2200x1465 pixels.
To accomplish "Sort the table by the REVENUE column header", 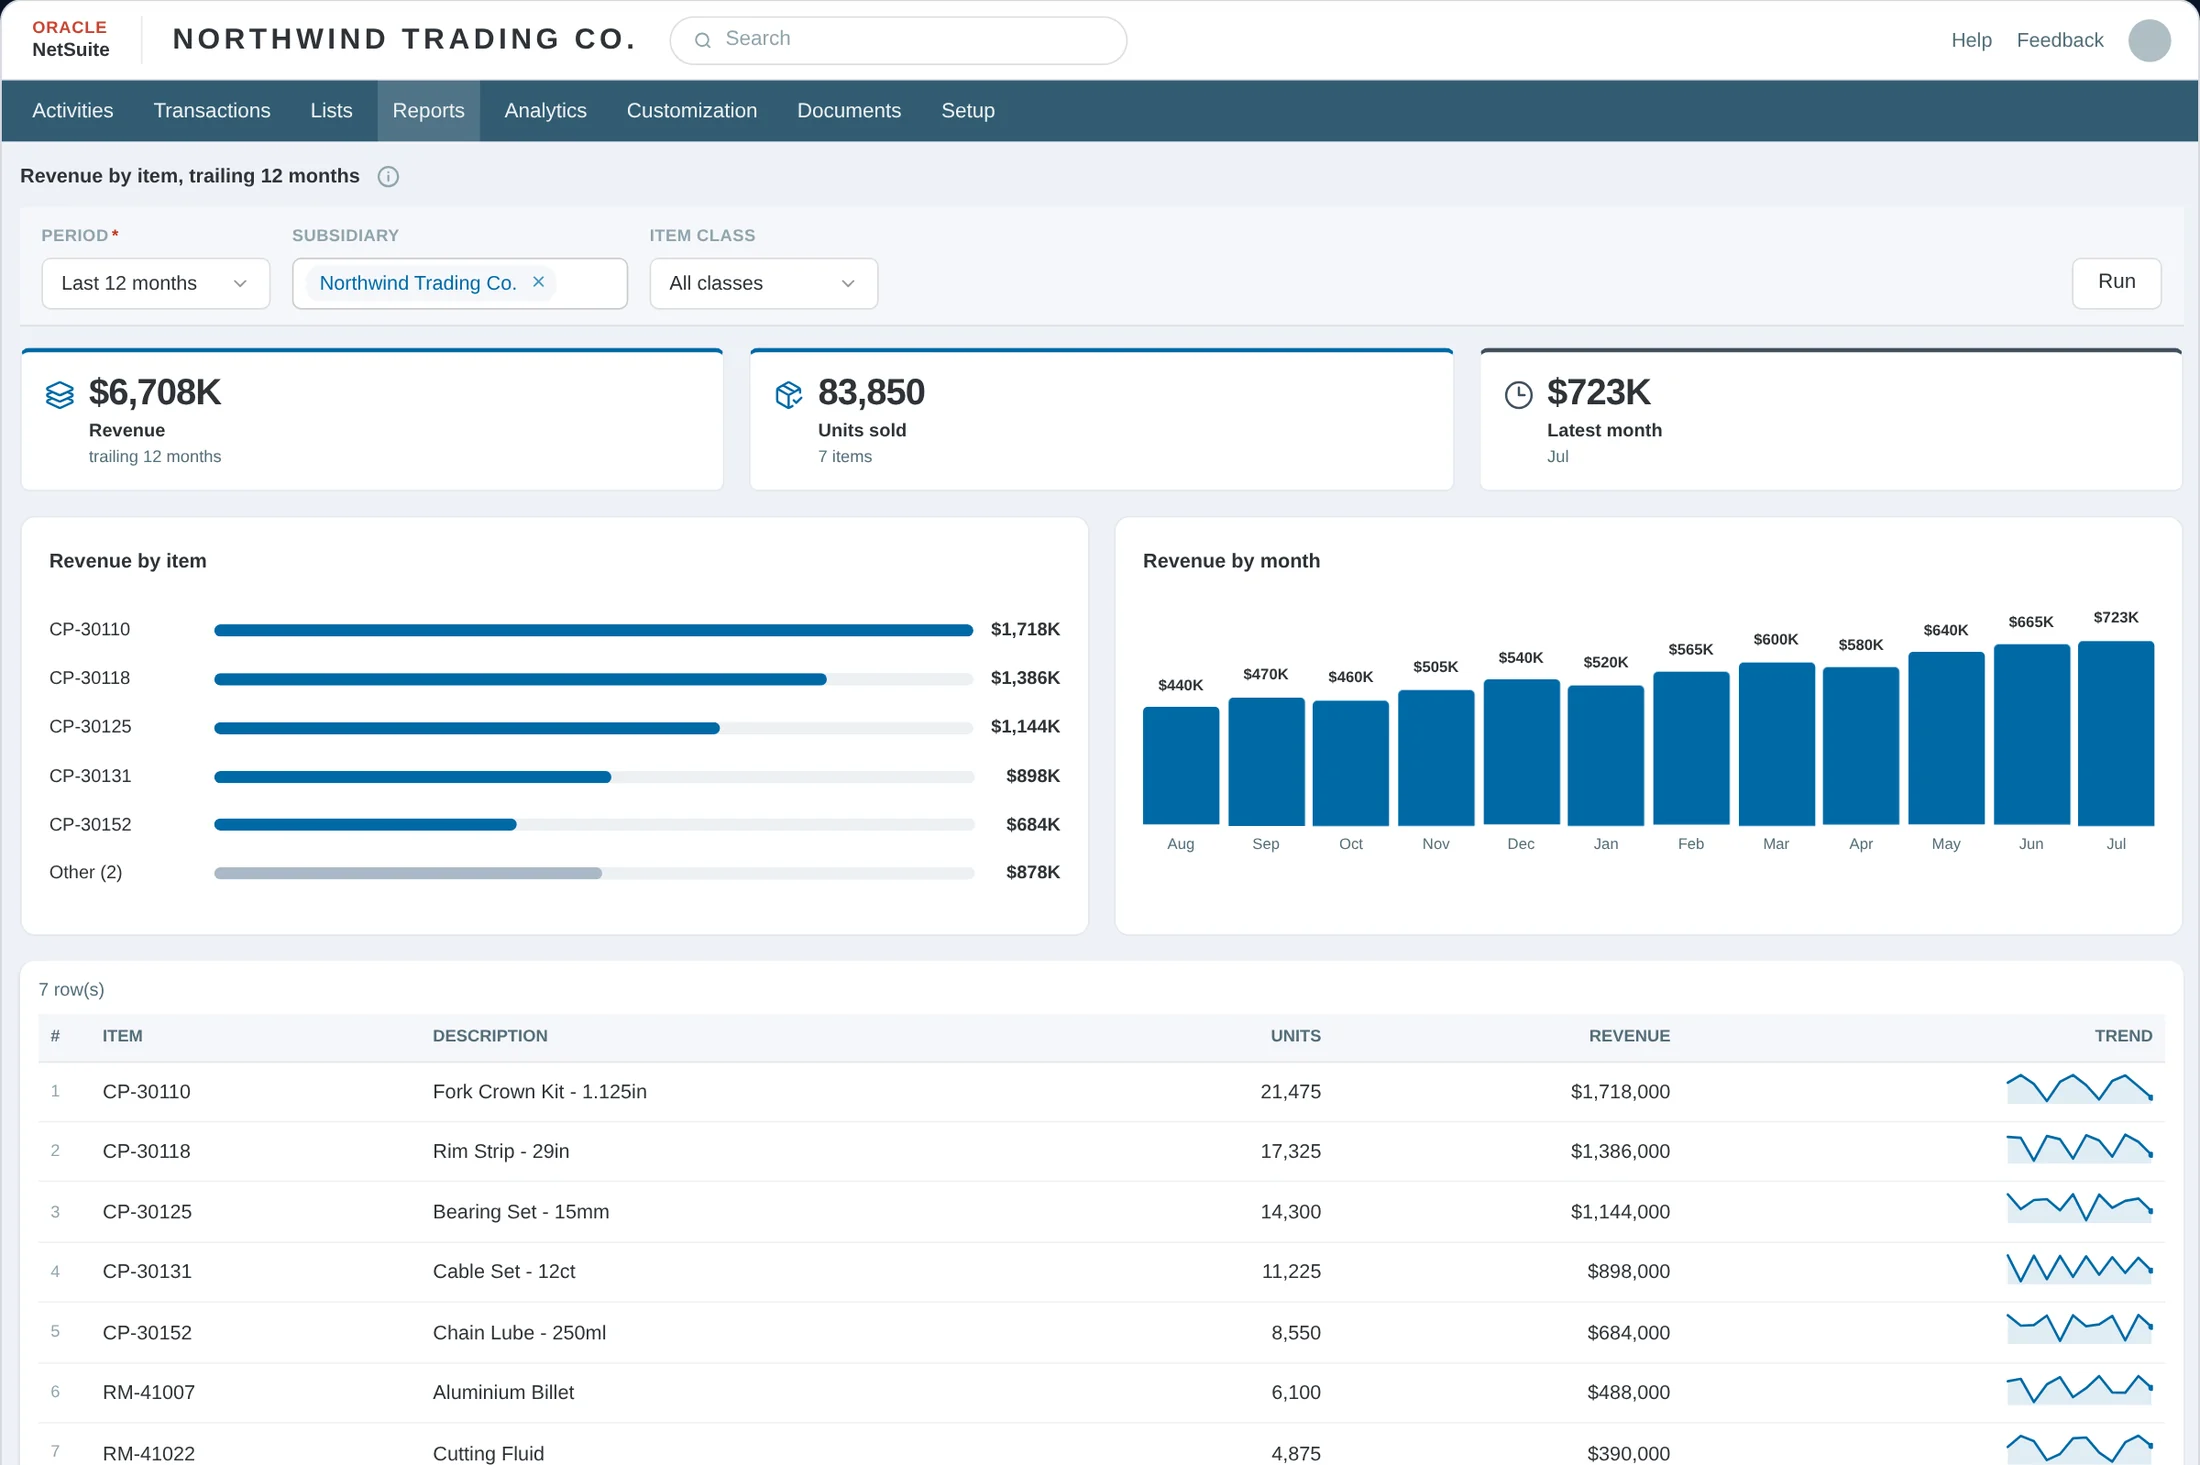I will pos(1629,1036).
